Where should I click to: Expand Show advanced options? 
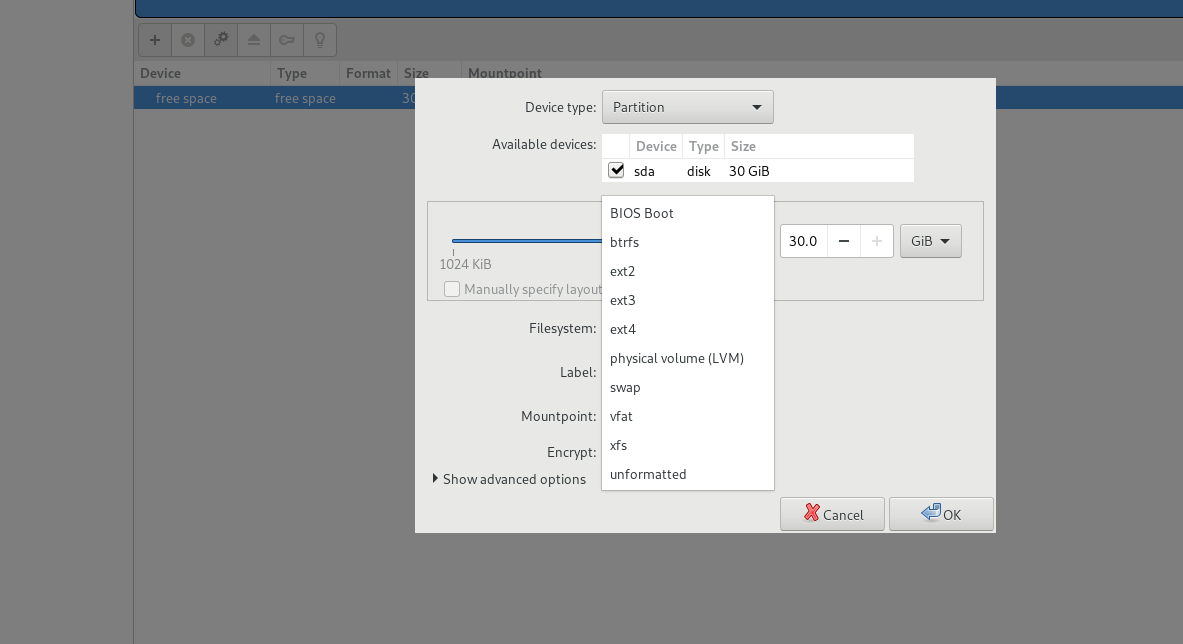tap(509, 479)
